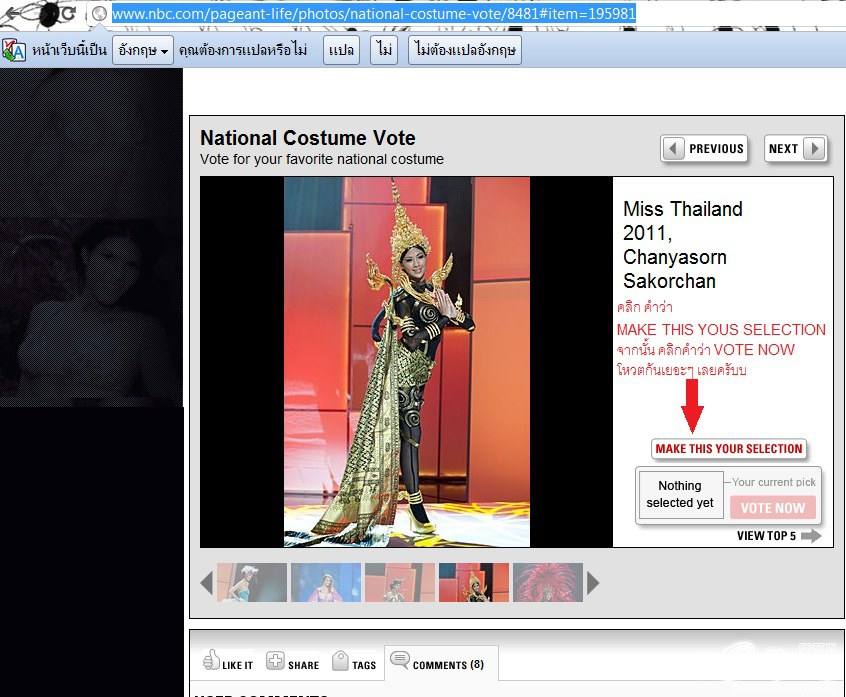This screenshot has height=697, width=846.
Task: Go to the NEXT costume photo
Action: (795, 148)
